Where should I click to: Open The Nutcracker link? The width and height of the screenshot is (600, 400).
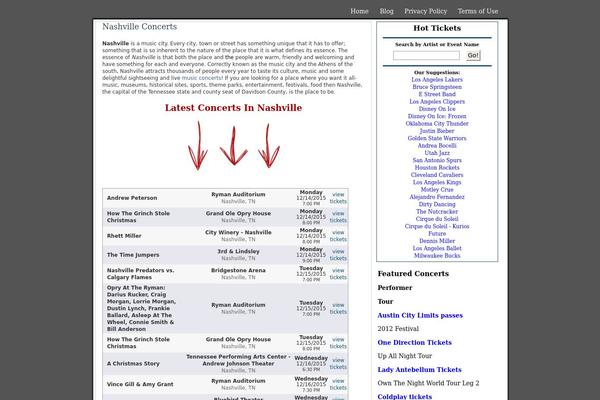coord(437,211)
